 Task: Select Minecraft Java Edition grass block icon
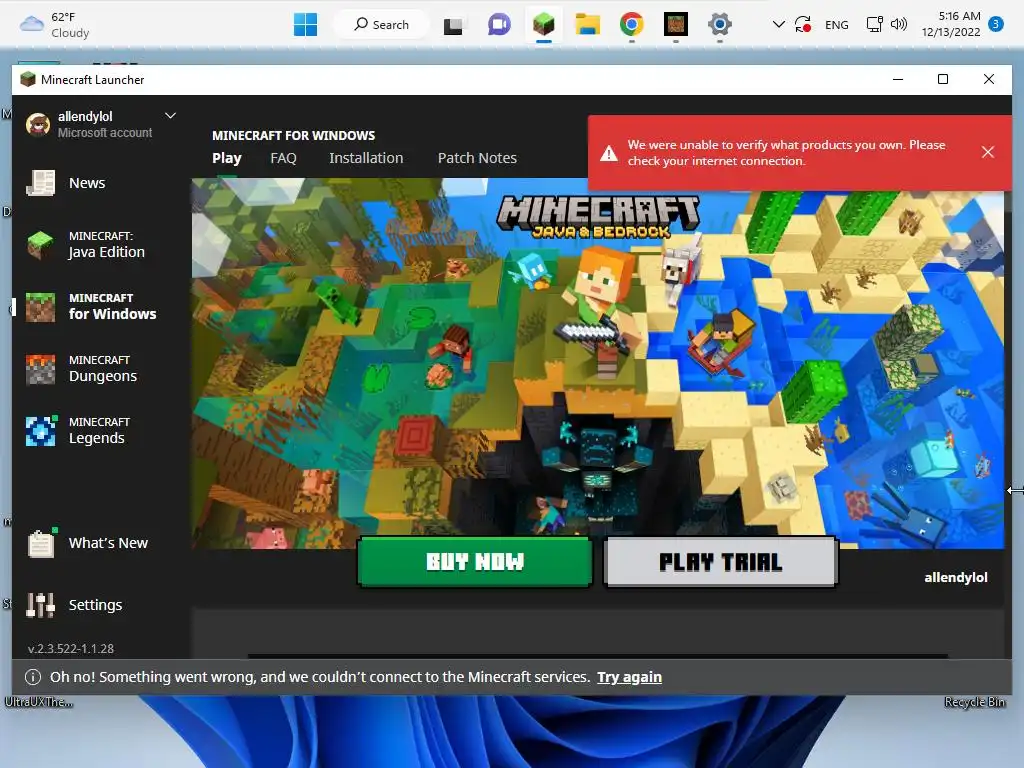(x=40, y=245)
